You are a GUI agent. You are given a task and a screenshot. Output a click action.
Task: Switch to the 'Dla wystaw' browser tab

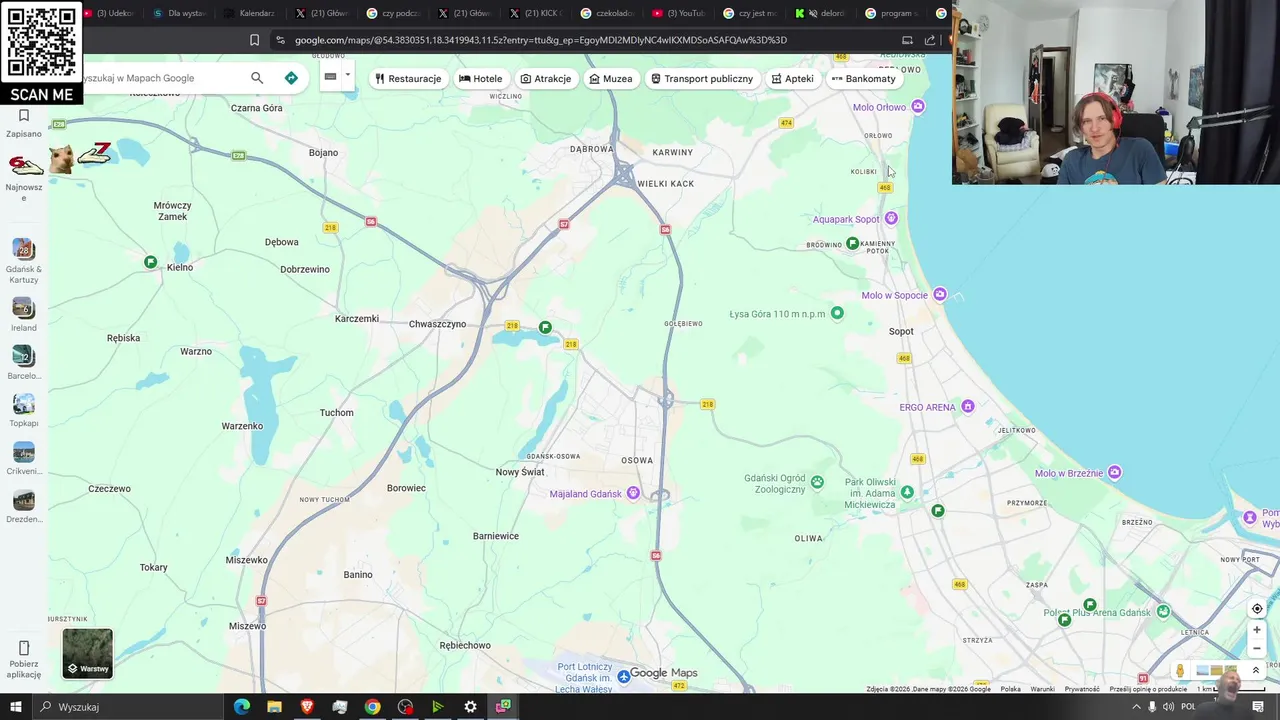coord(178,13)
